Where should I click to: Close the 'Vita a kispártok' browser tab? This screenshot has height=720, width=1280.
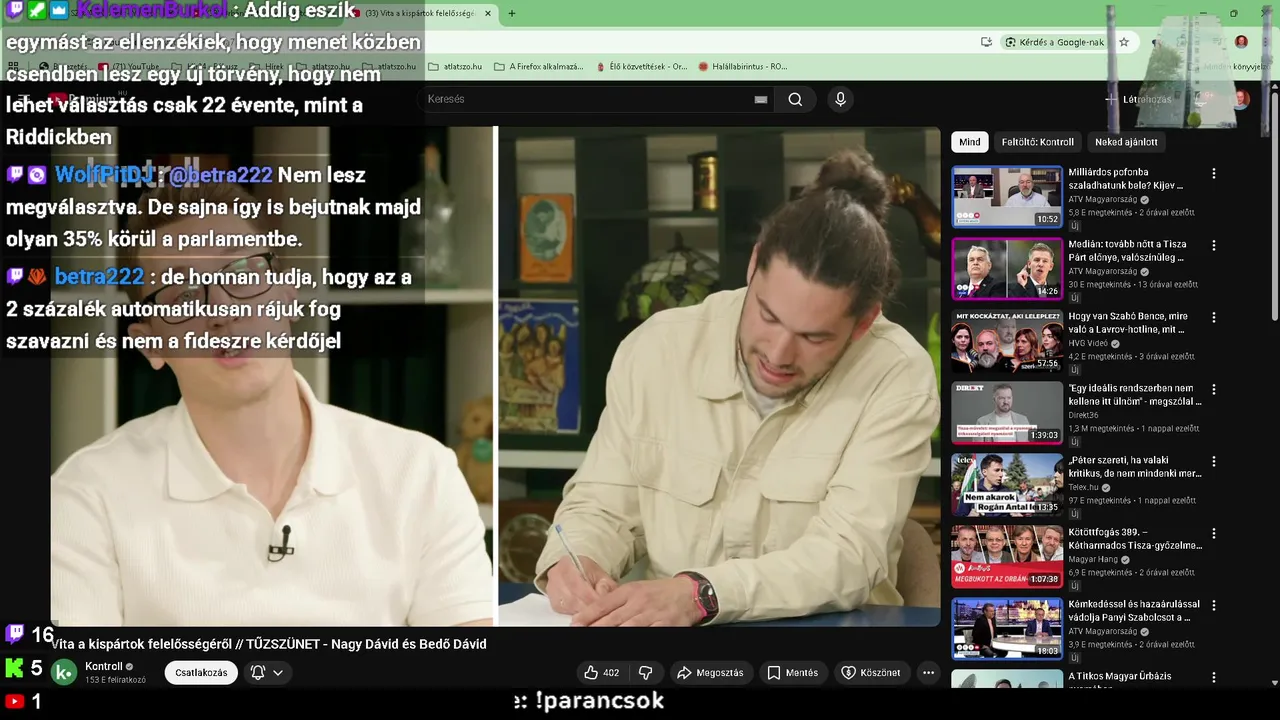488,13
